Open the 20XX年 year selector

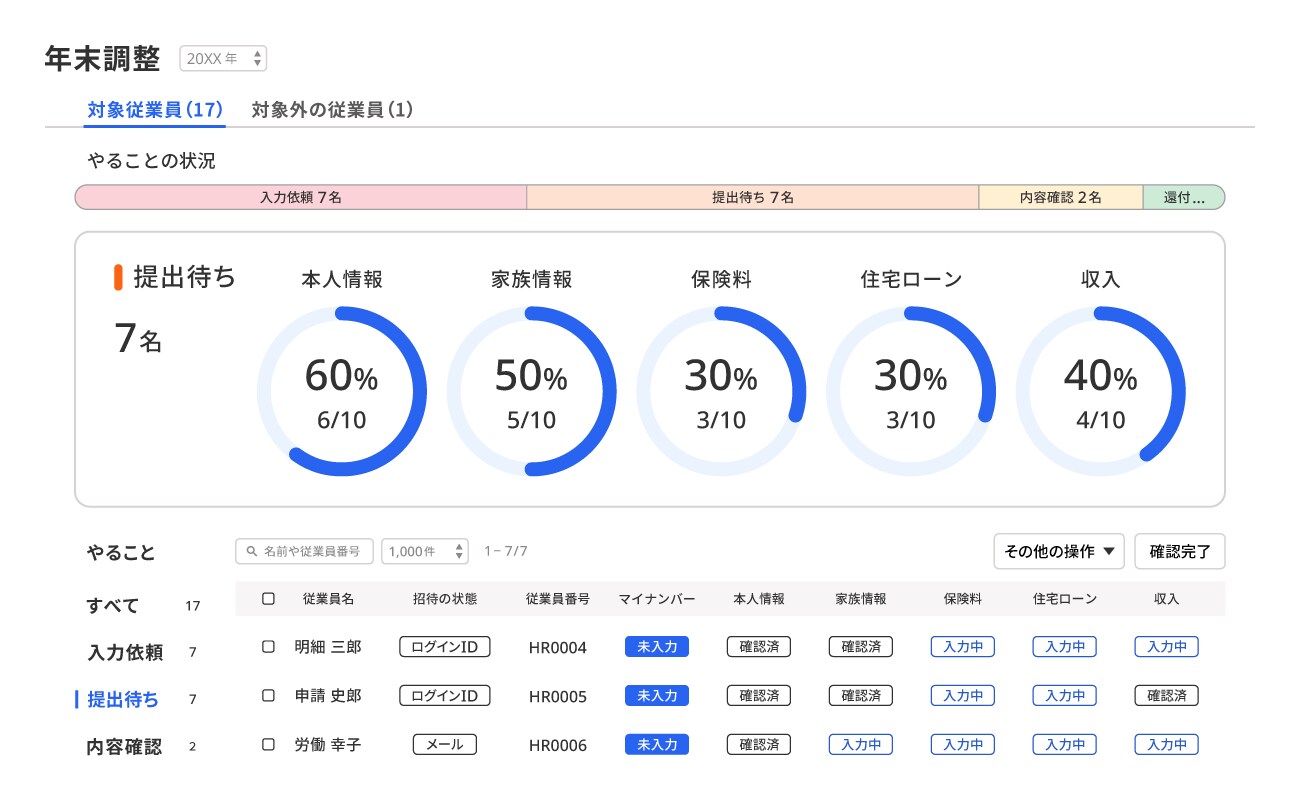tap(223, 59)
